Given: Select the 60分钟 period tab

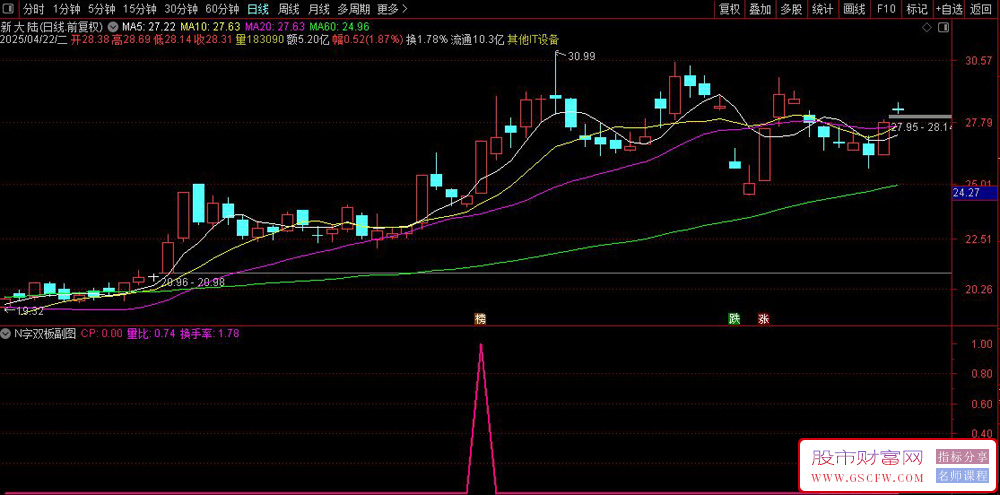Looking at the screenshot, I should coord(222,9).
